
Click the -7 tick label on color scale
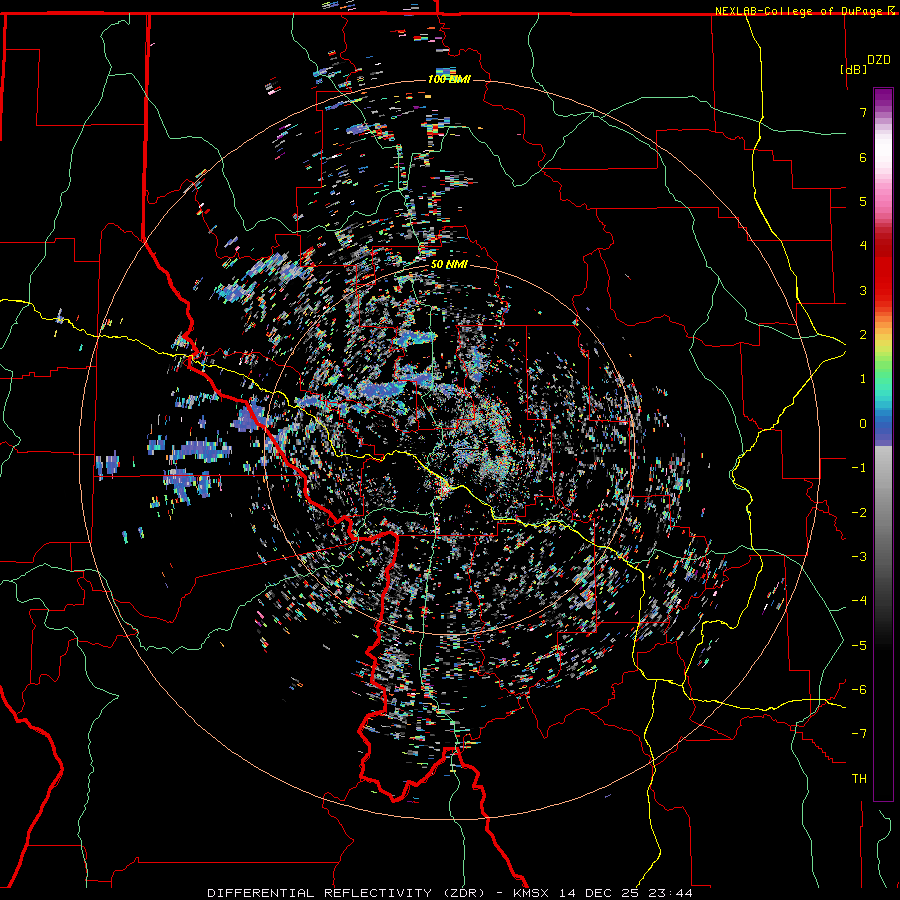(859, 734)
